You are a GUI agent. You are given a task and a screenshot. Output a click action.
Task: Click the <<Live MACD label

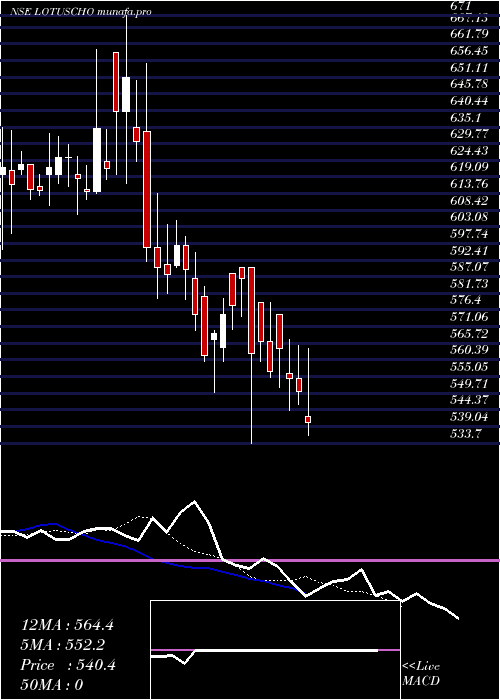pyautogui.click(x=421, y=674)
